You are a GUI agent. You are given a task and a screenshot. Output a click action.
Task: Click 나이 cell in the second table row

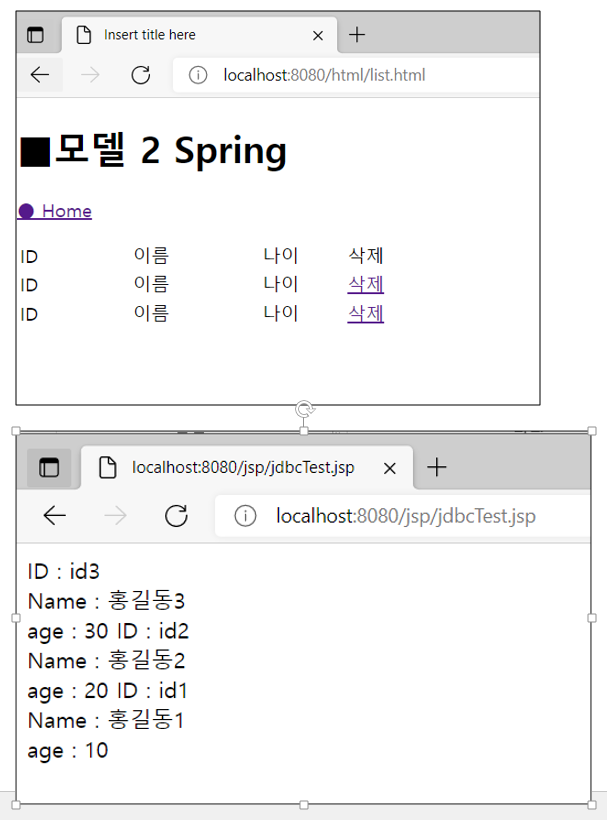tap(281, 284)
